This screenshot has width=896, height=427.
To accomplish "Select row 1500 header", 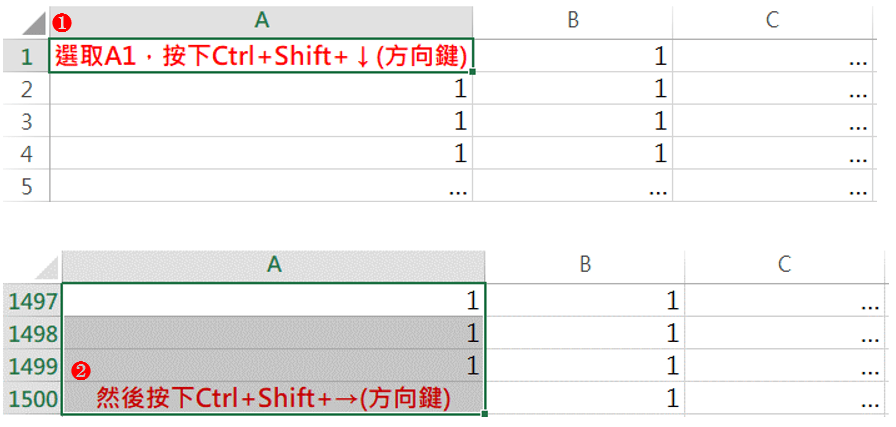I will coord(33,398).
